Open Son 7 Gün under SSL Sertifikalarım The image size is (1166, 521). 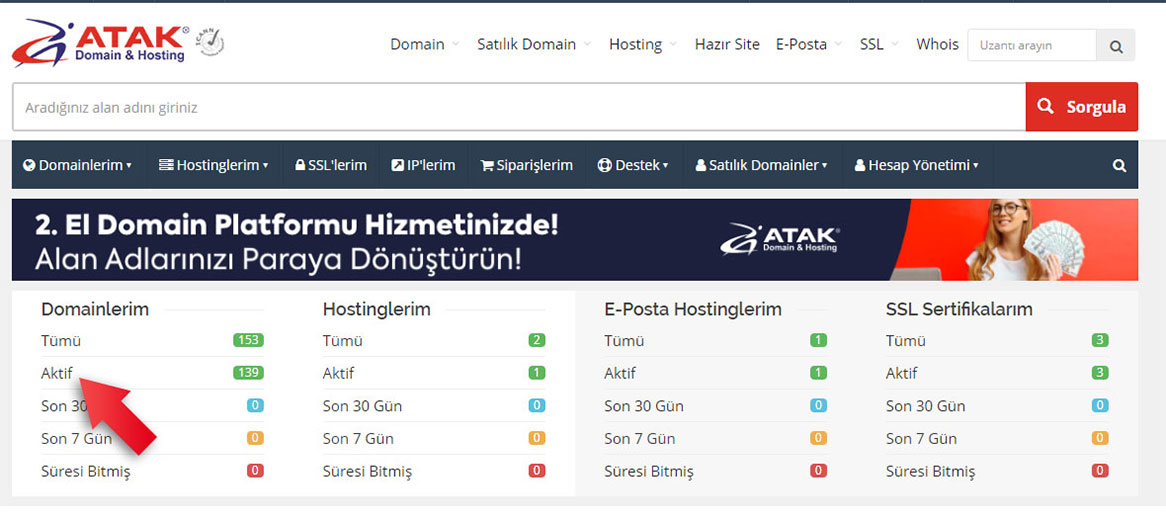[921, 439]
